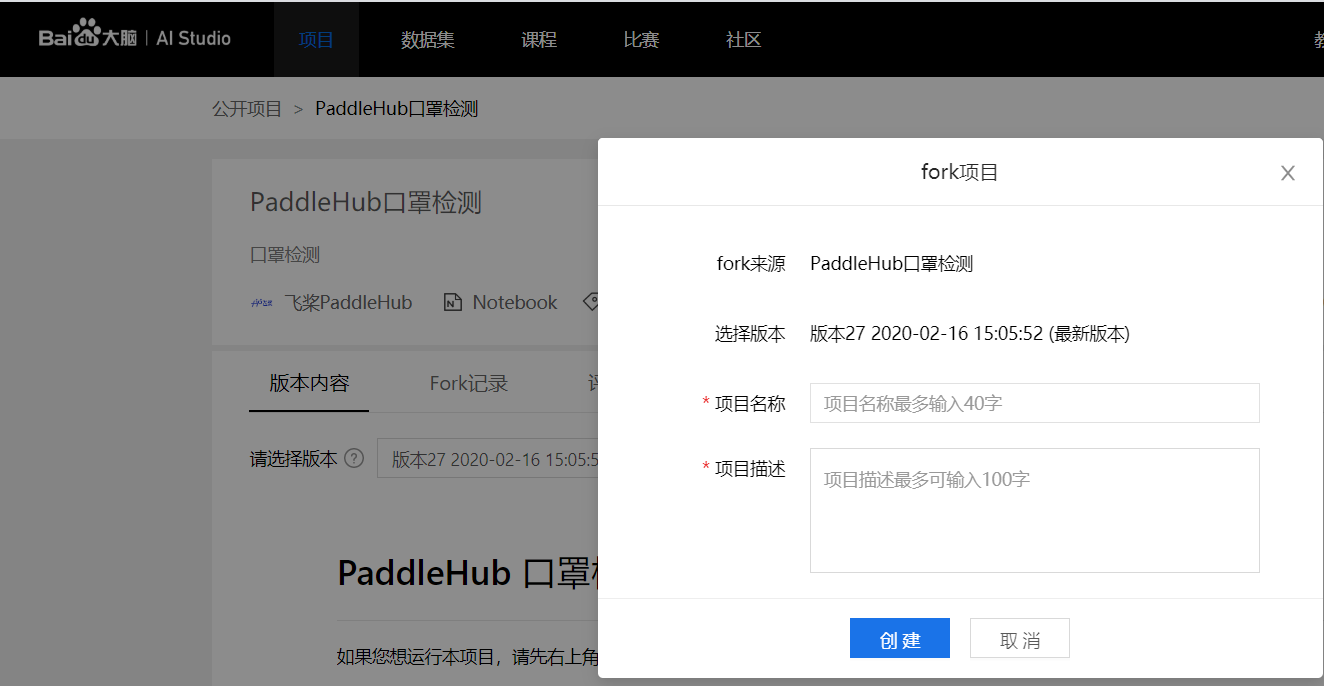The width and height of the screenshot is (1324, 686).
Task: Click the fork来源 value PaddleHub口罩检测
Action: click(892, 264)
